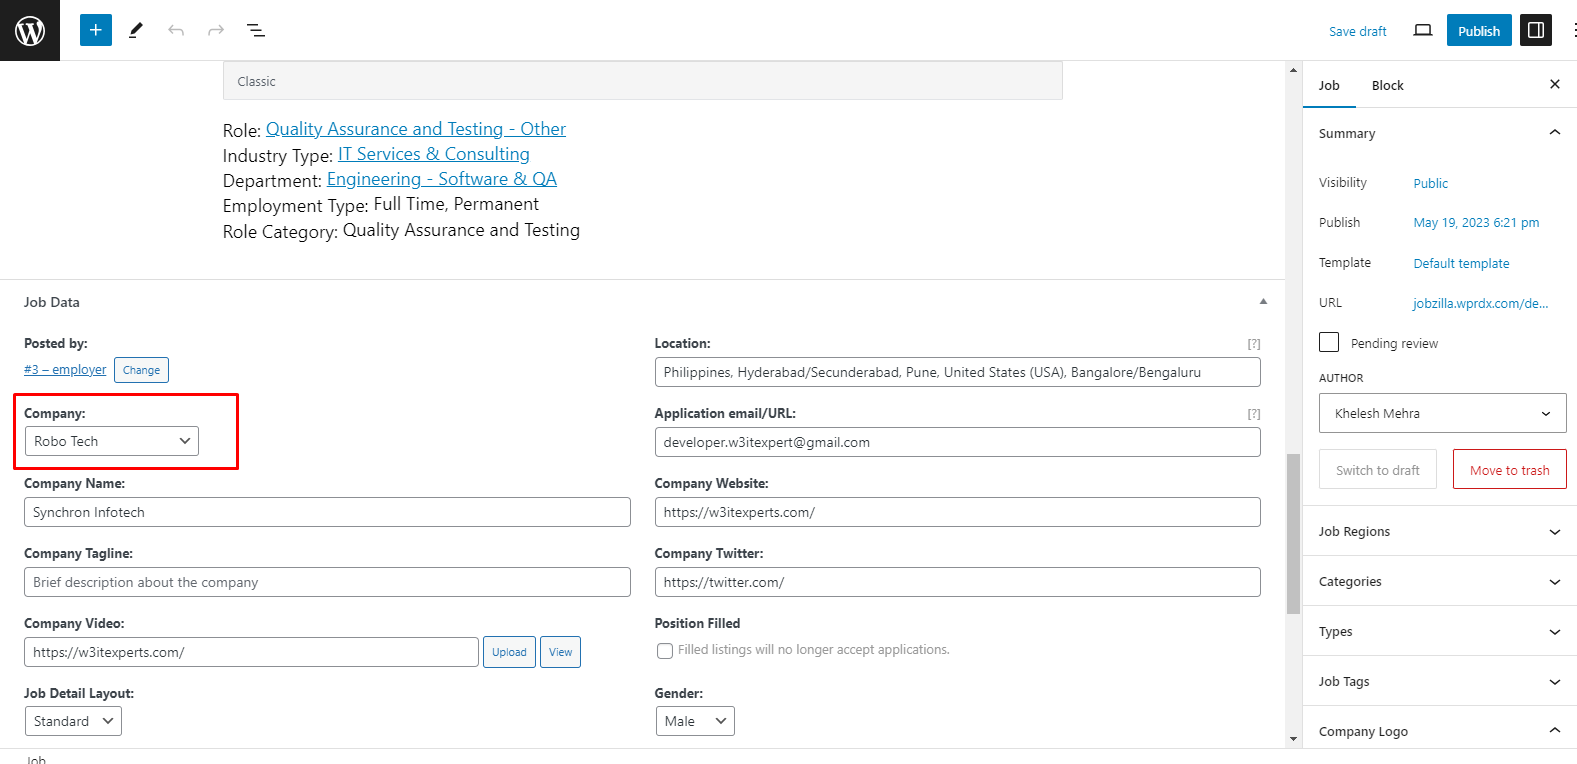Click the Move to trash button

tap(1509, 470)
